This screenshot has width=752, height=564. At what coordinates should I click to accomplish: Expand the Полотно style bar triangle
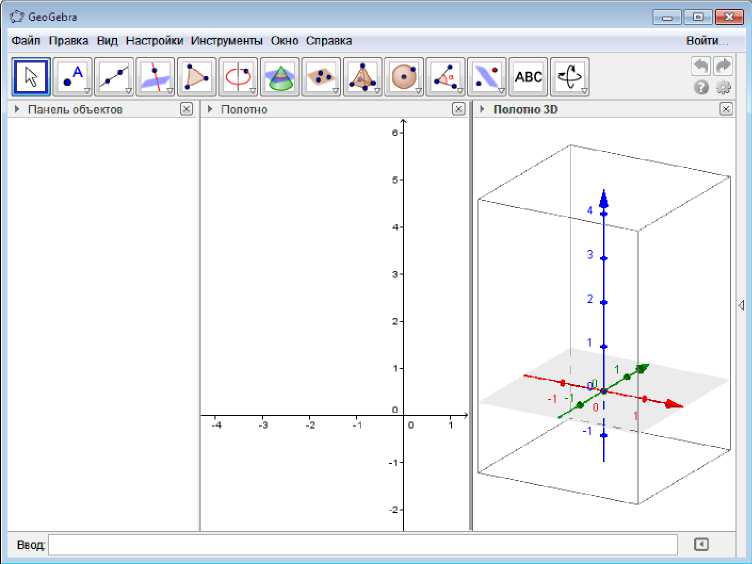coord(210,109)
